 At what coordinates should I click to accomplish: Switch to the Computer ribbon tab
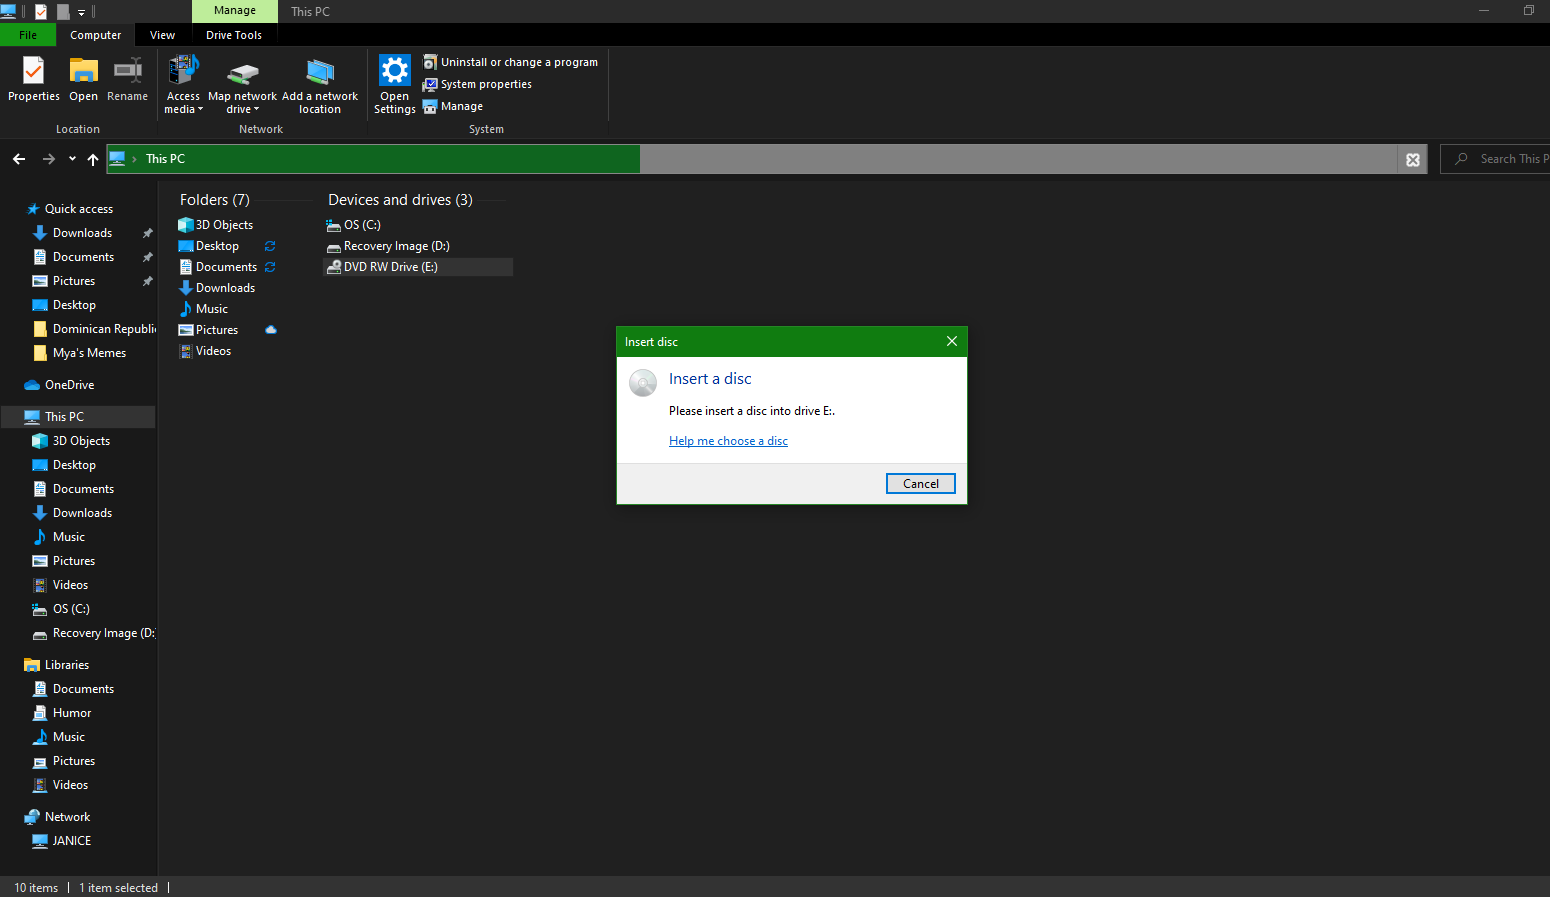96,35
